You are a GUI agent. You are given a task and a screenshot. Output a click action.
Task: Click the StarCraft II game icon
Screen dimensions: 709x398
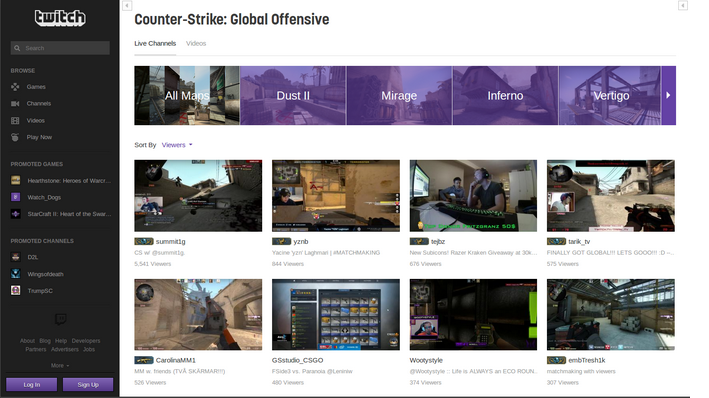15,214
